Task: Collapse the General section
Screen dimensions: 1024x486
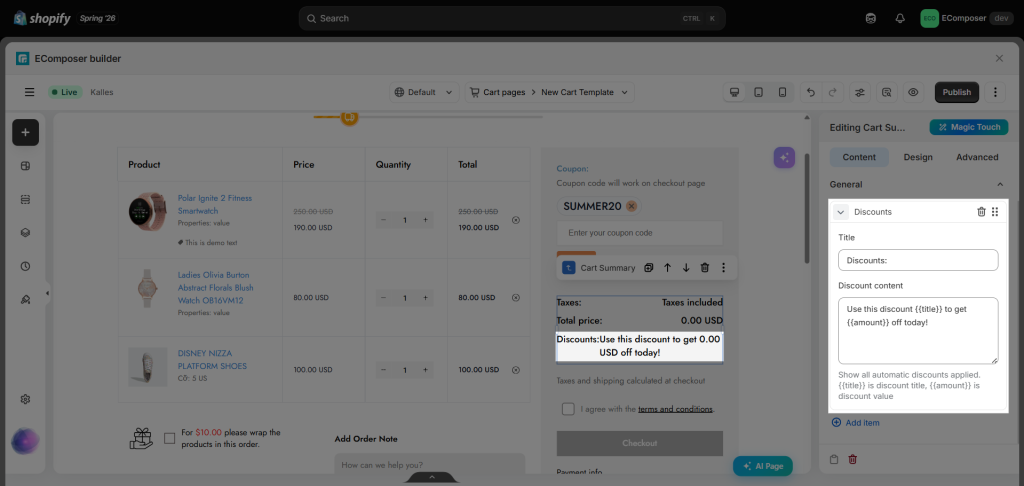Action: [1000, 185]
